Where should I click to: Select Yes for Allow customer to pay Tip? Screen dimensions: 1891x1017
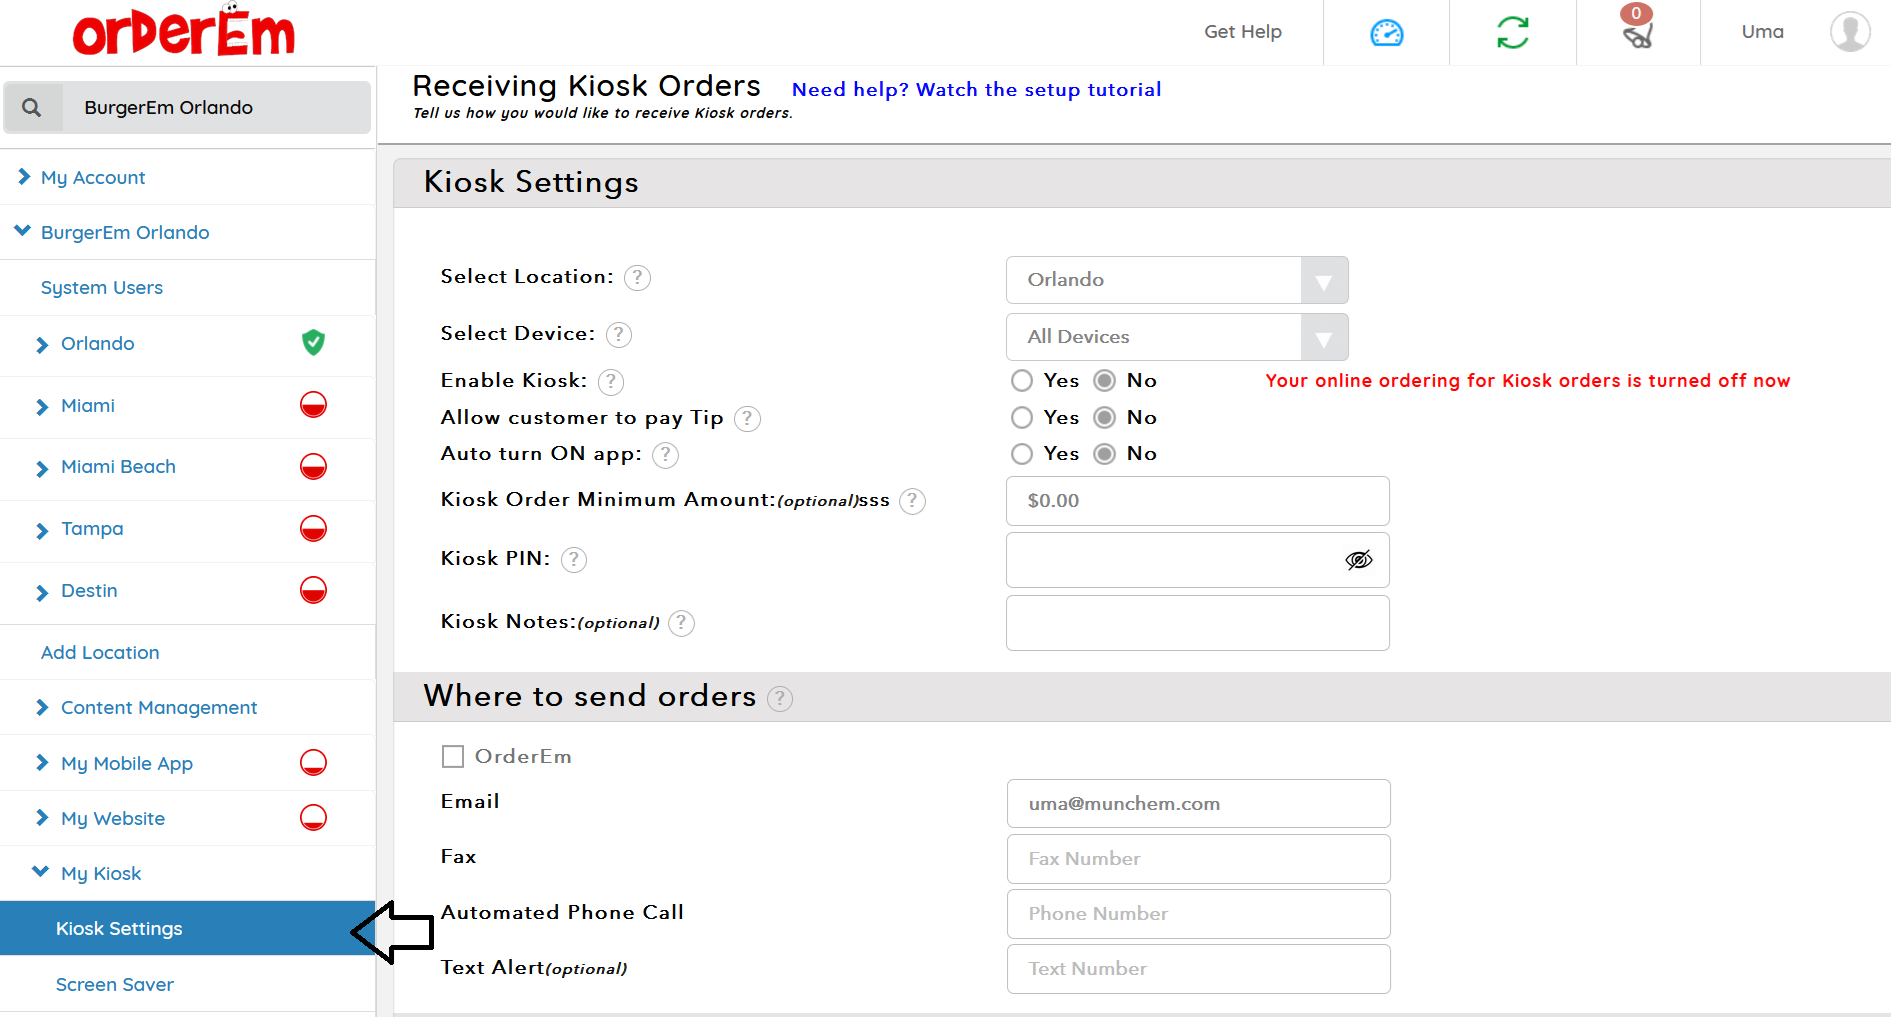[x=1022, y=418]
